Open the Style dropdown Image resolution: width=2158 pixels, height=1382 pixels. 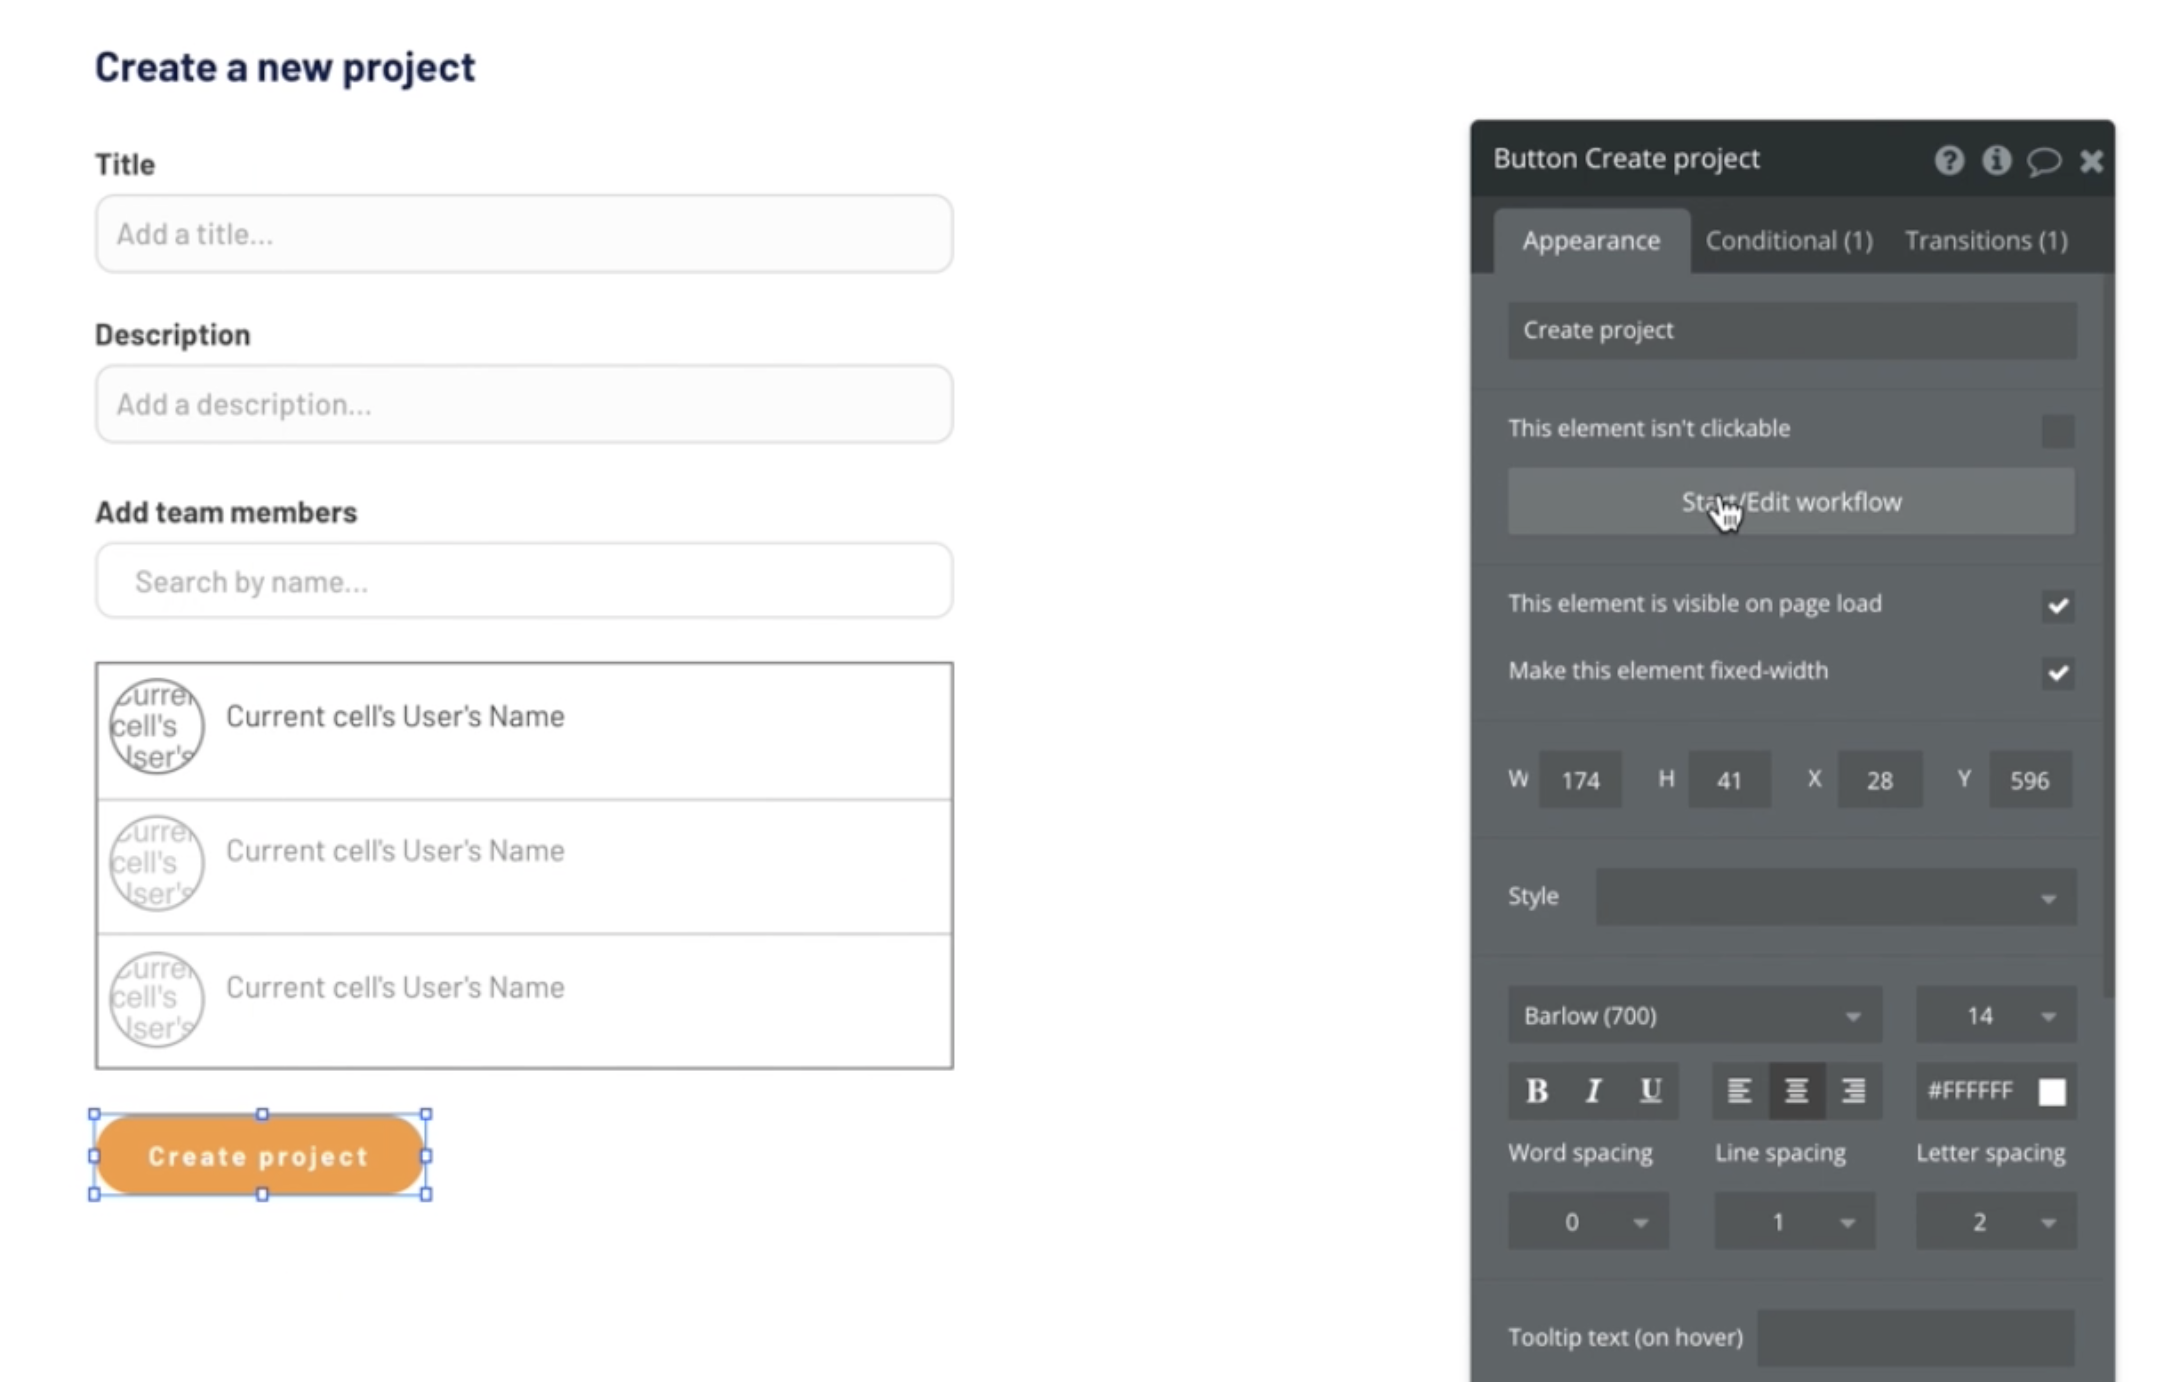pos(1835,897)
